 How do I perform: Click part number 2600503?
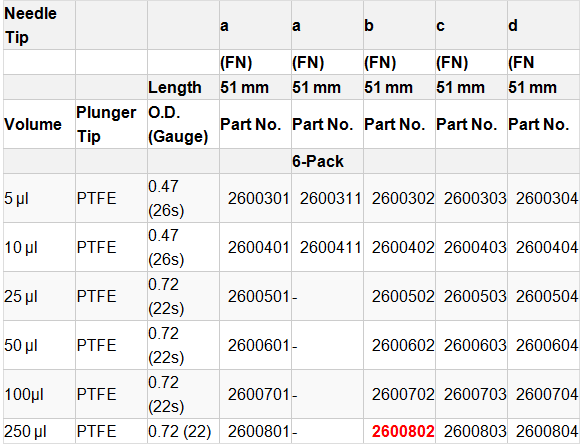(475, 296)
